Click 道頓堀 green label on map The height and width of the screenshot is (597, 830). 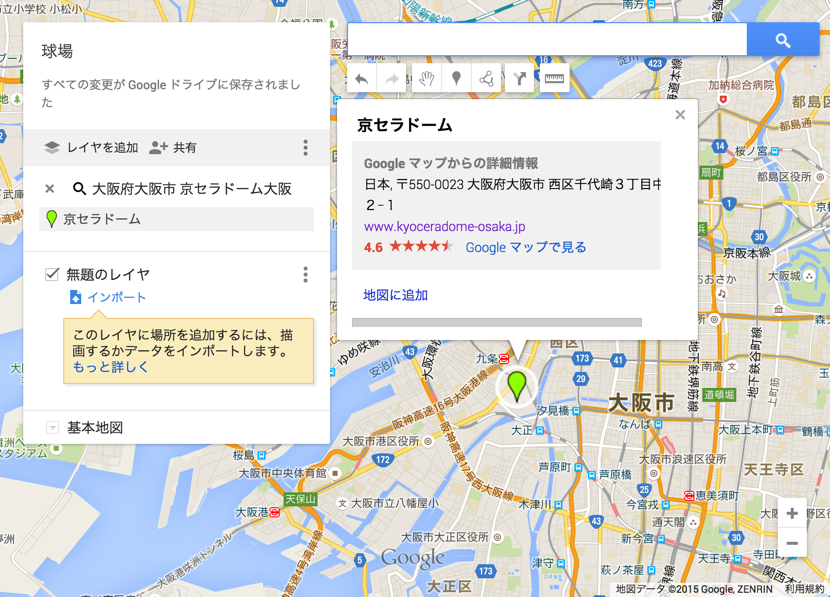719,394
